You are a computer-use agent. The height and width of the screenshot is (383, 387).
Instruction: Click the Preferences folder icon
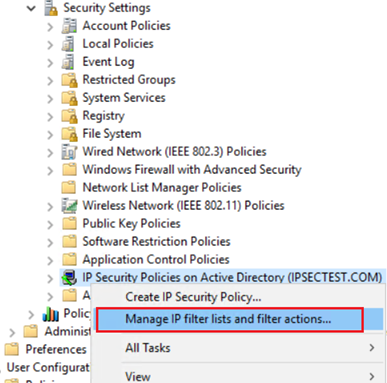point(12,349)
